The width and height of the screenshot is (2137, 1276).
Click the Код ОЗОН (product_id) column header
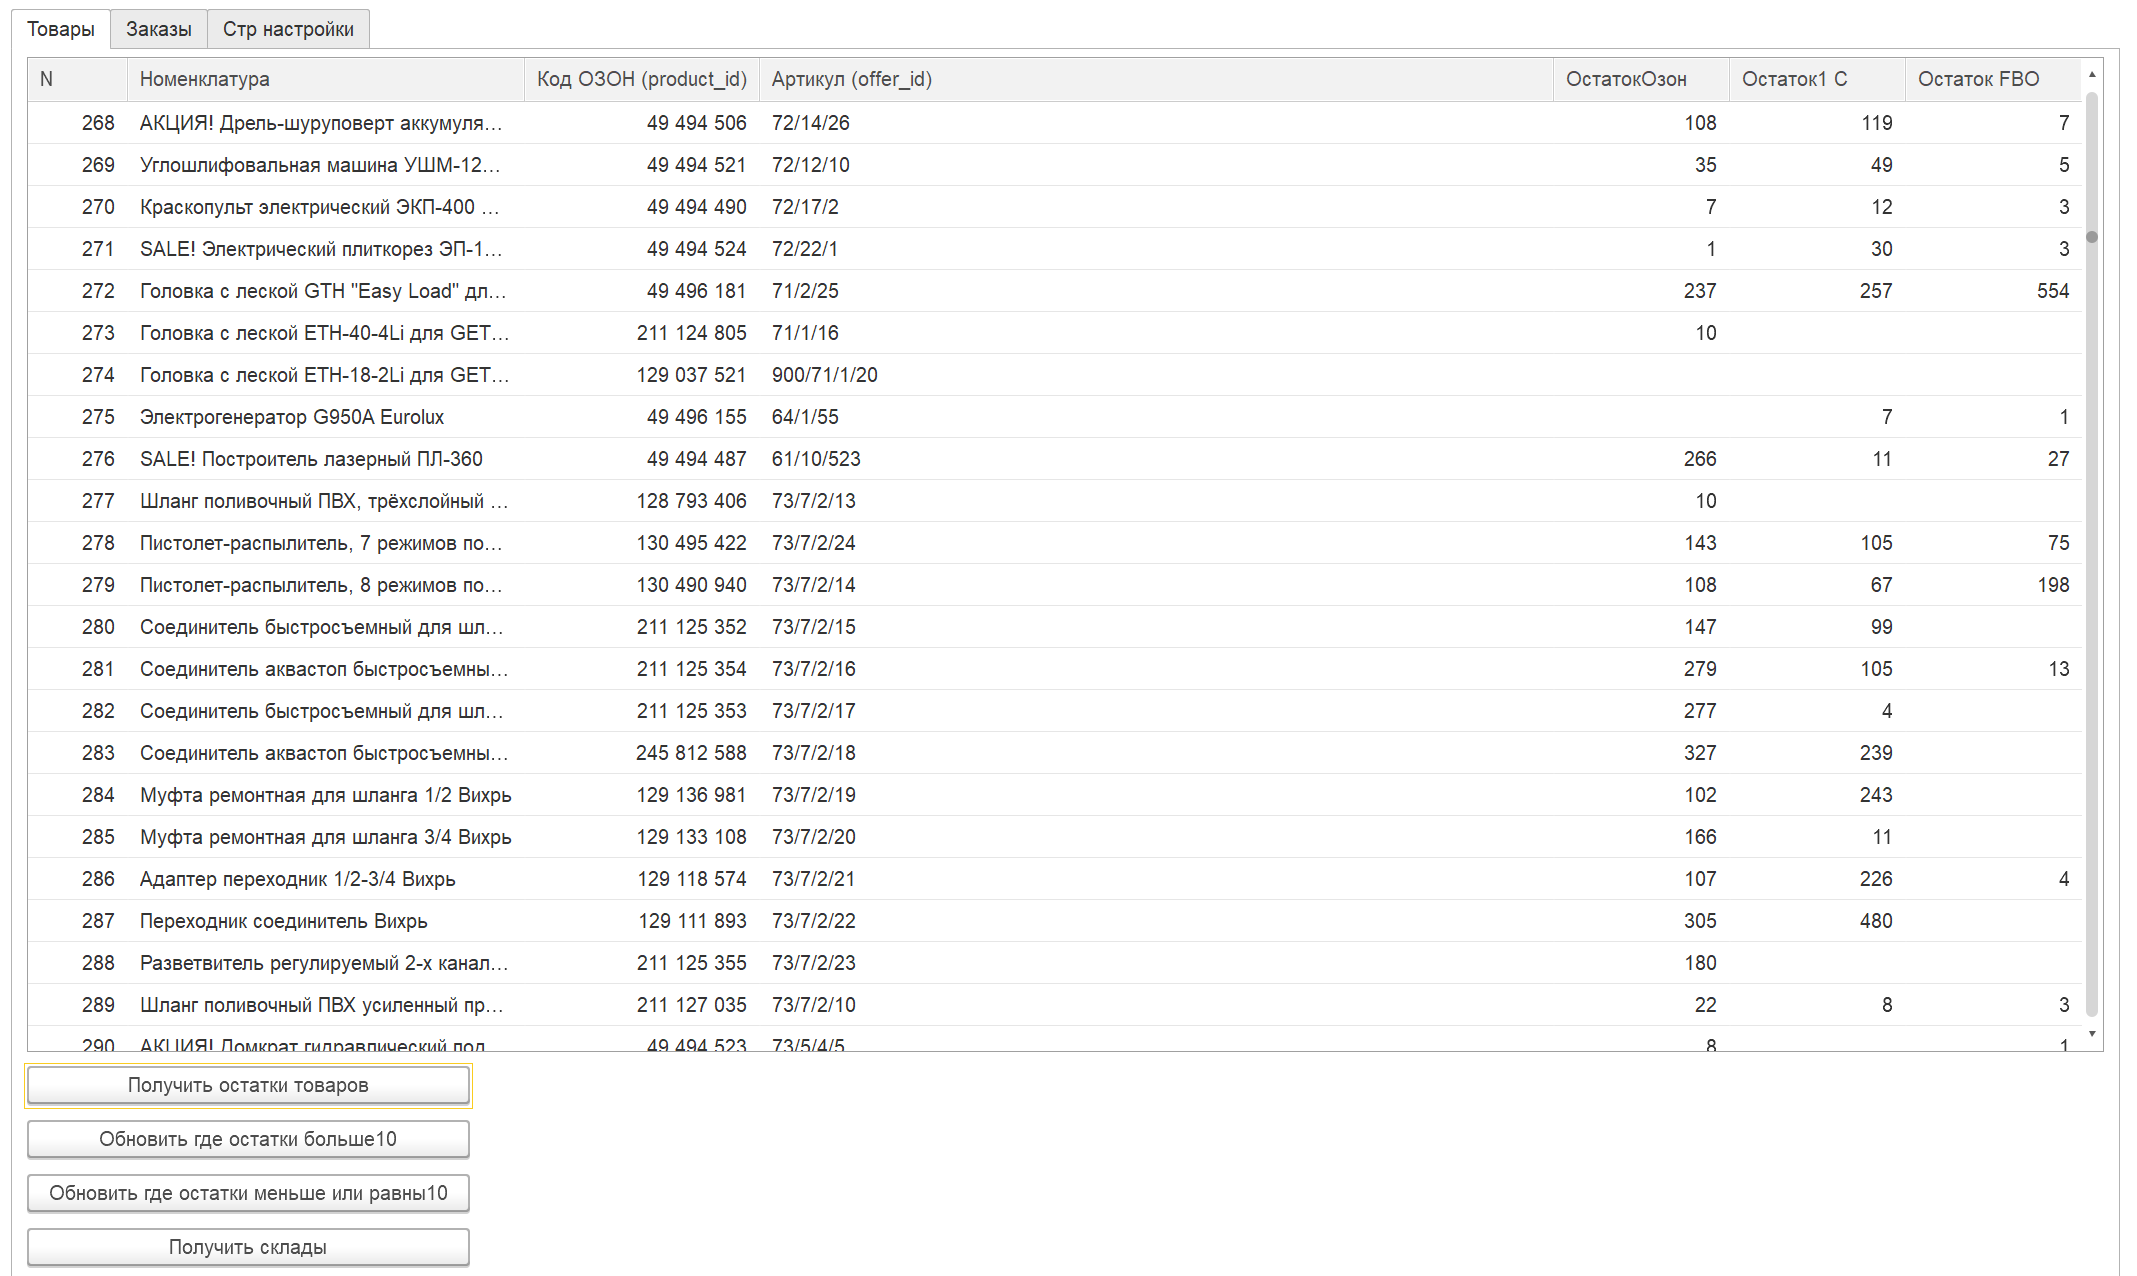click(x=641, y=79)
